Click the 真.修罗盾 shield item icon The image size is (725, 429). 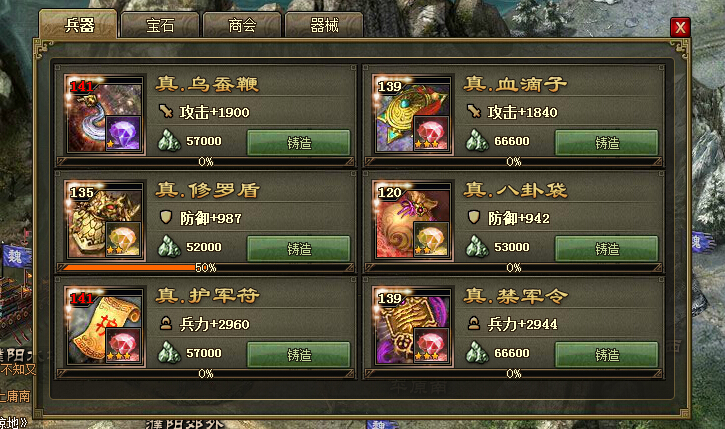click(104, 221)
